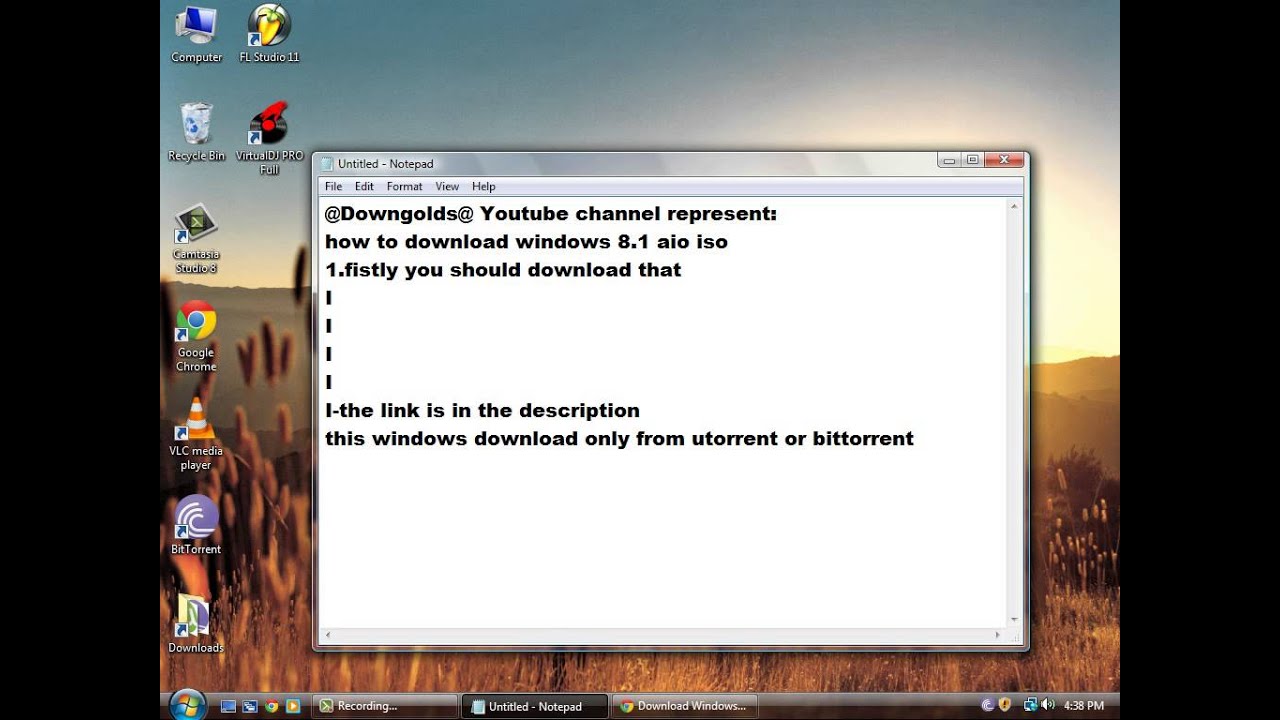The image size is (1280, 720).
Task: Select Google Chrome desktop shortcut
Action: pyautogui.click(x=196, y=336)
